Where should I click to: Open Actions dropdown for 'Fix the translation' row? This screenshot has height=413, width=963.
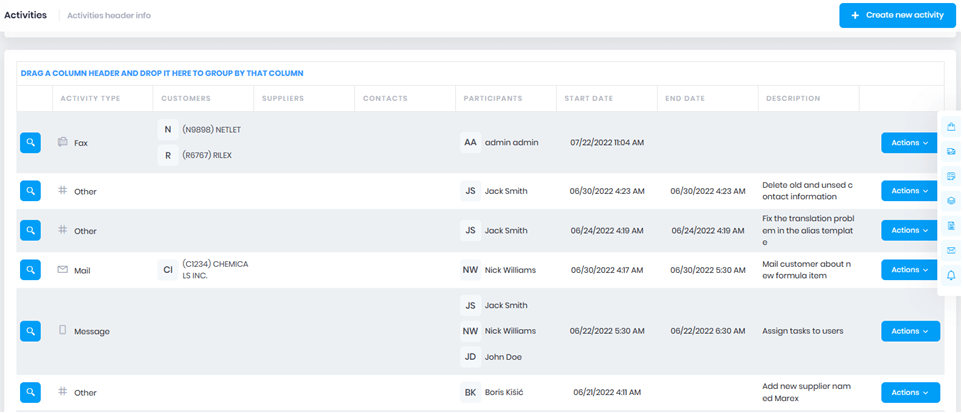tap(910, 230)
